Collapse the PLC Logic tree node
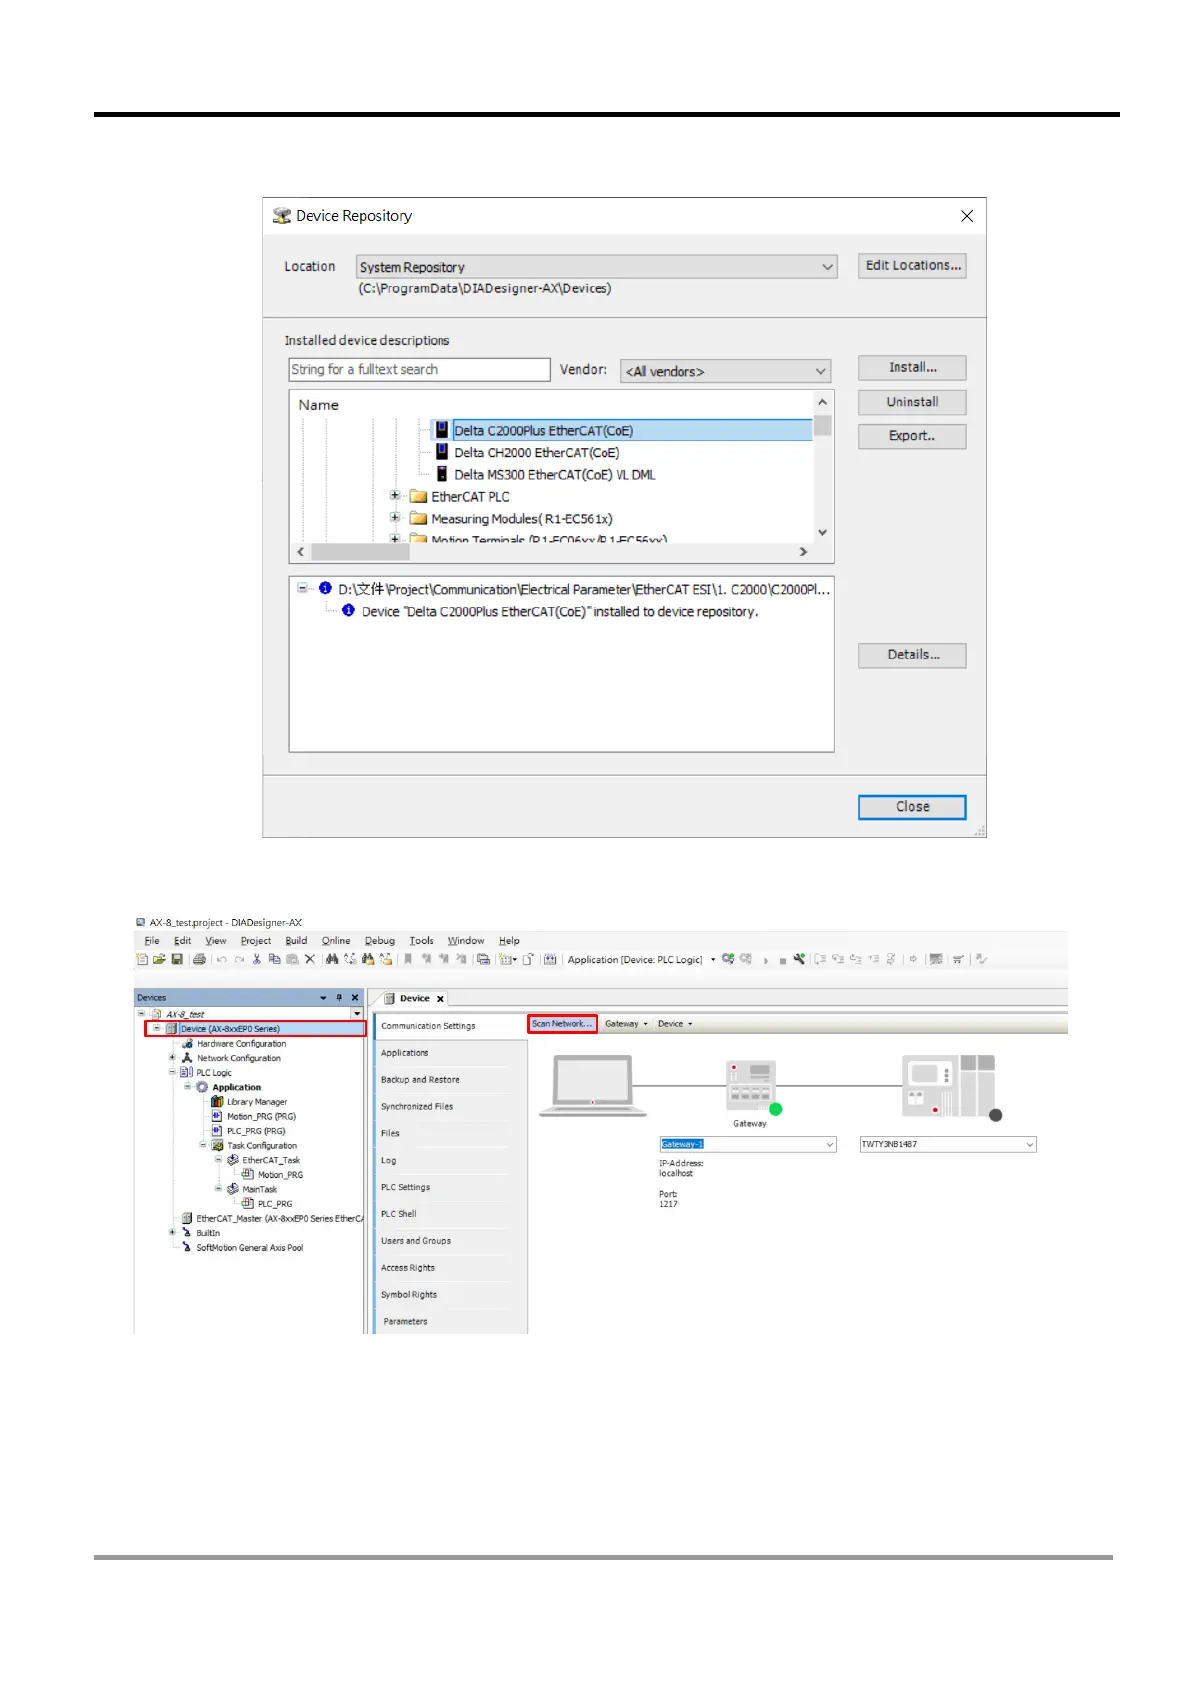 pos(172,1072)
